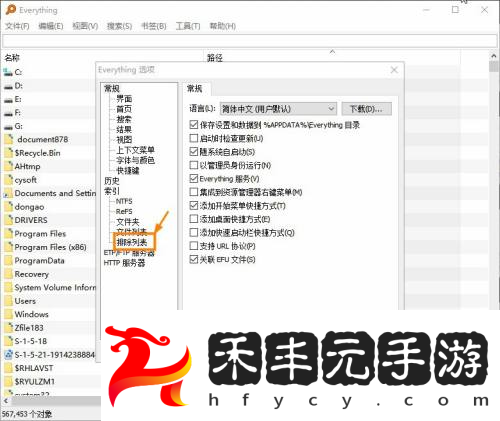
Task: Click the F: drive icon
Action: [8, 113]
